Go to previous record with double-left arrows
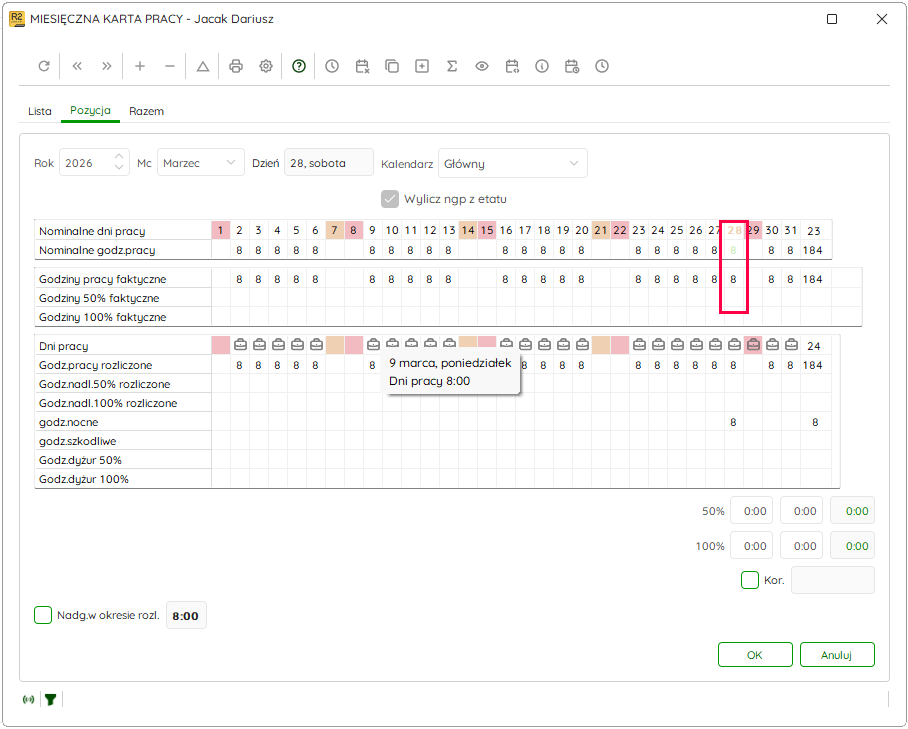 coord(76,66)
